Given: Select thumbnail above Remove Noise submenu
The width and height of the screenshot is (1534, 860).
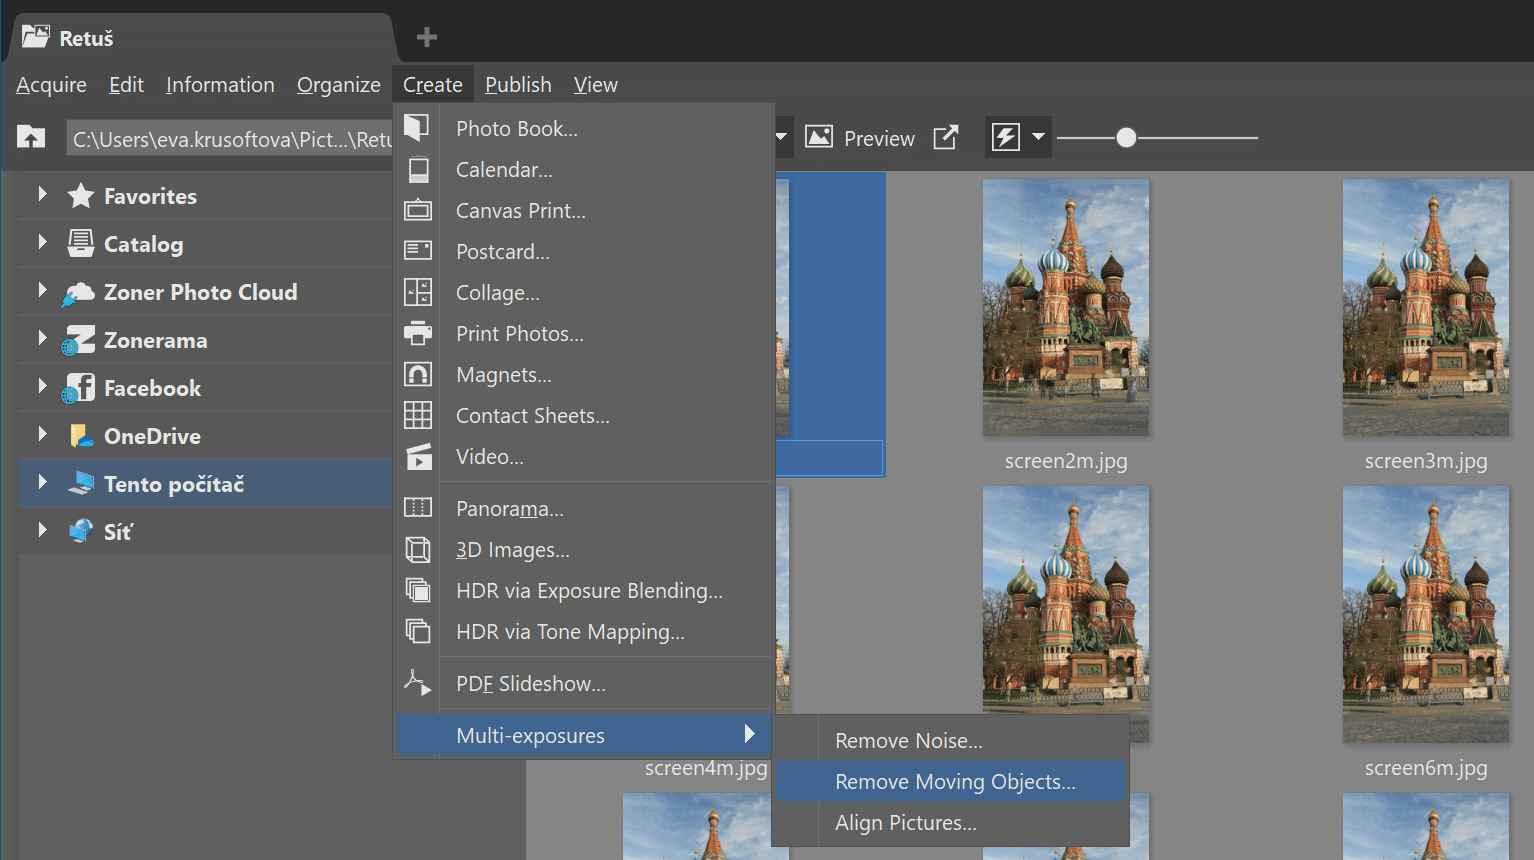Looking at the screenshot, I should pos(1066,600).
